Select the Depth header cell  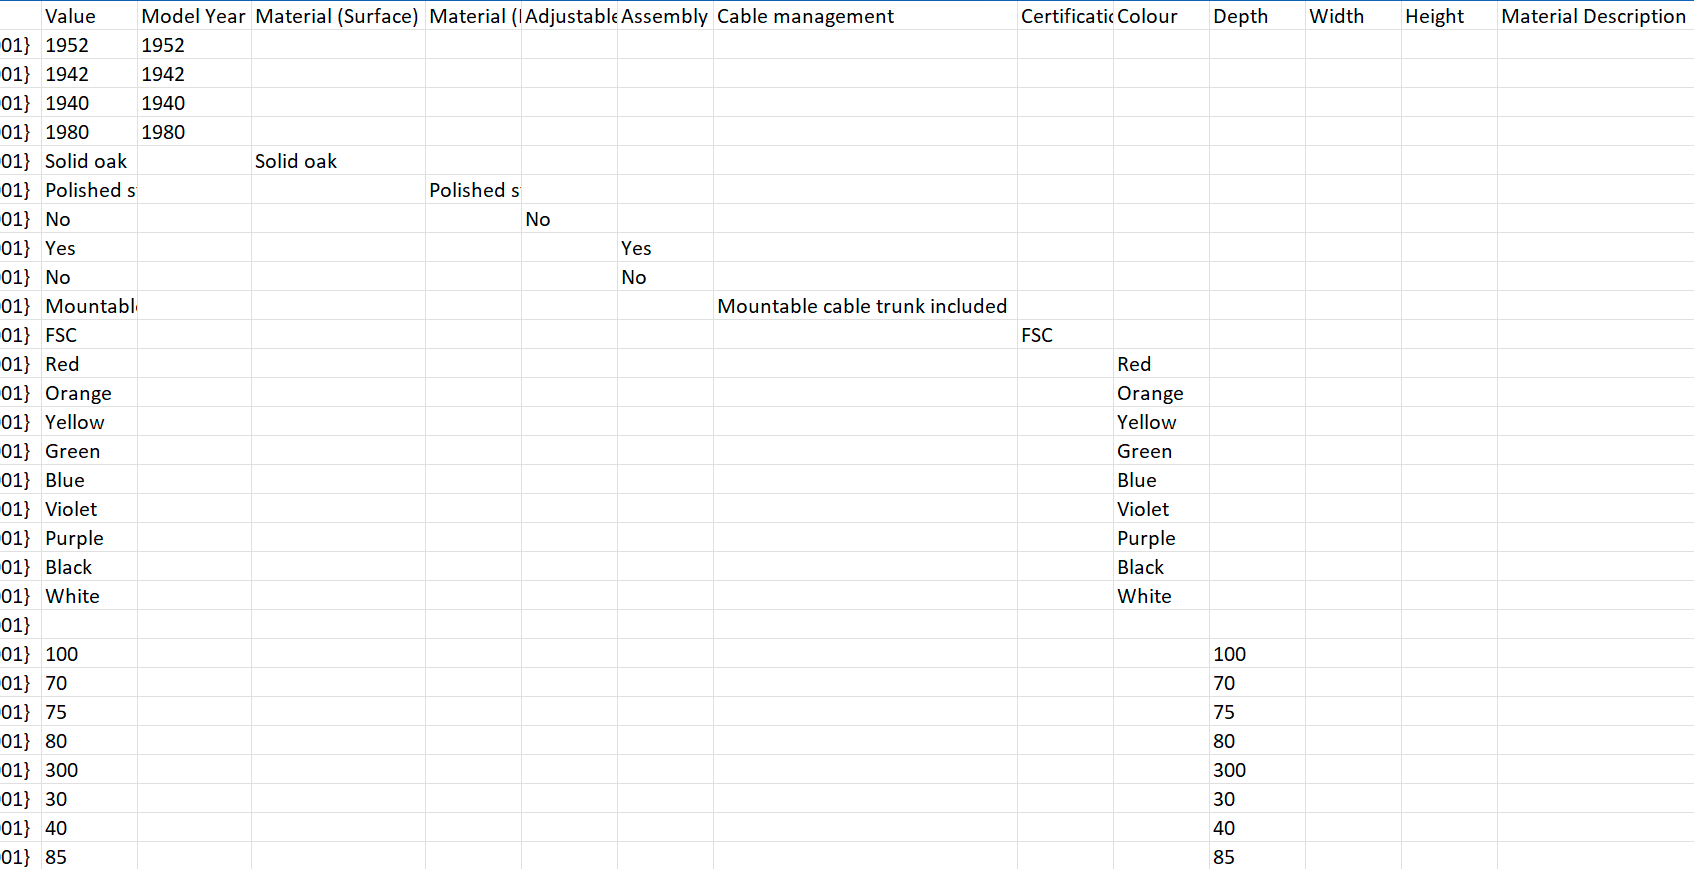1257,16
